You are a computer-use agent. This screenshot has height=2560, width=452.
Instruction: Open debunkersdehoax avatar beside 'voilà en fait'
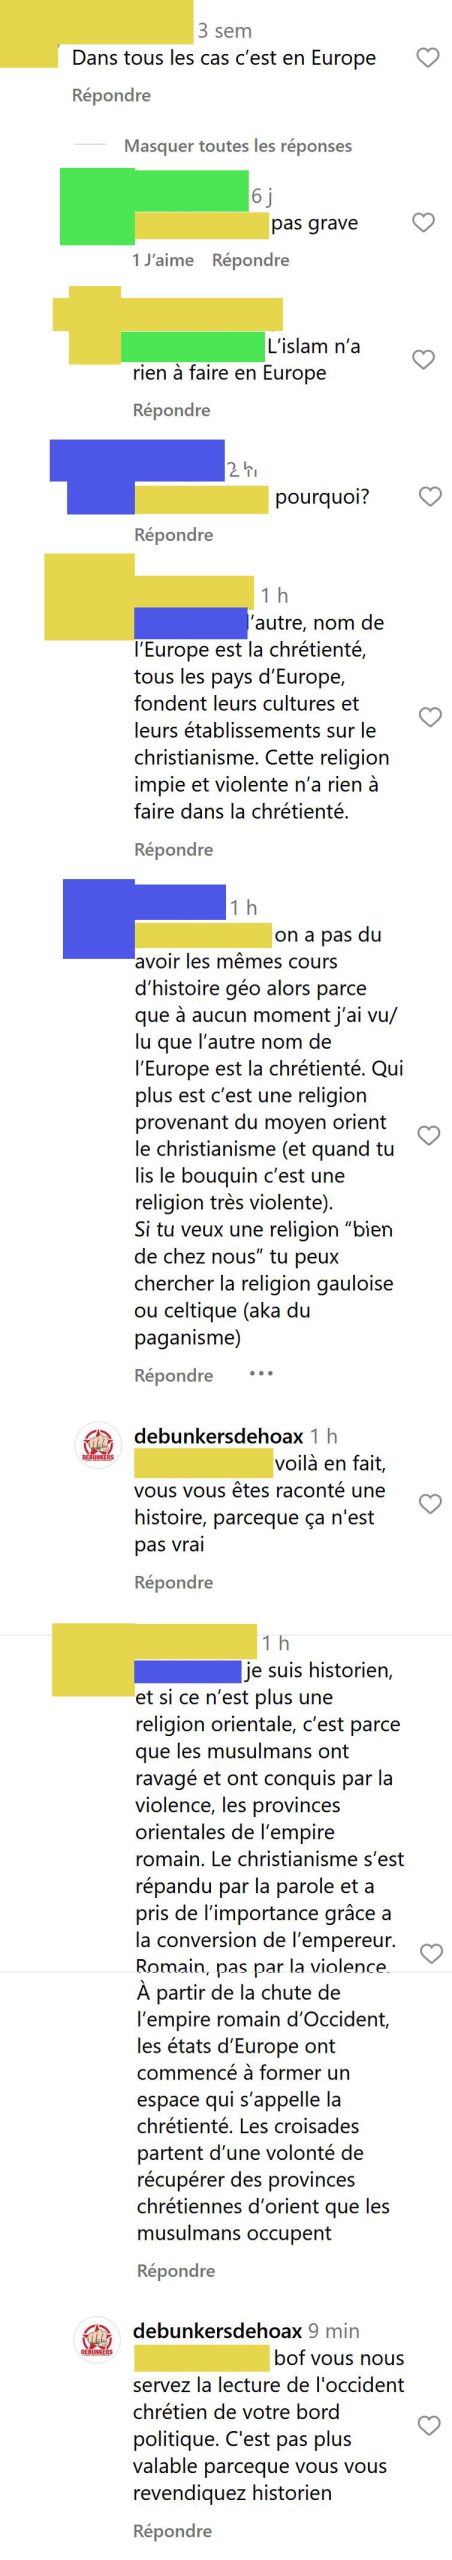point(98,1446)
